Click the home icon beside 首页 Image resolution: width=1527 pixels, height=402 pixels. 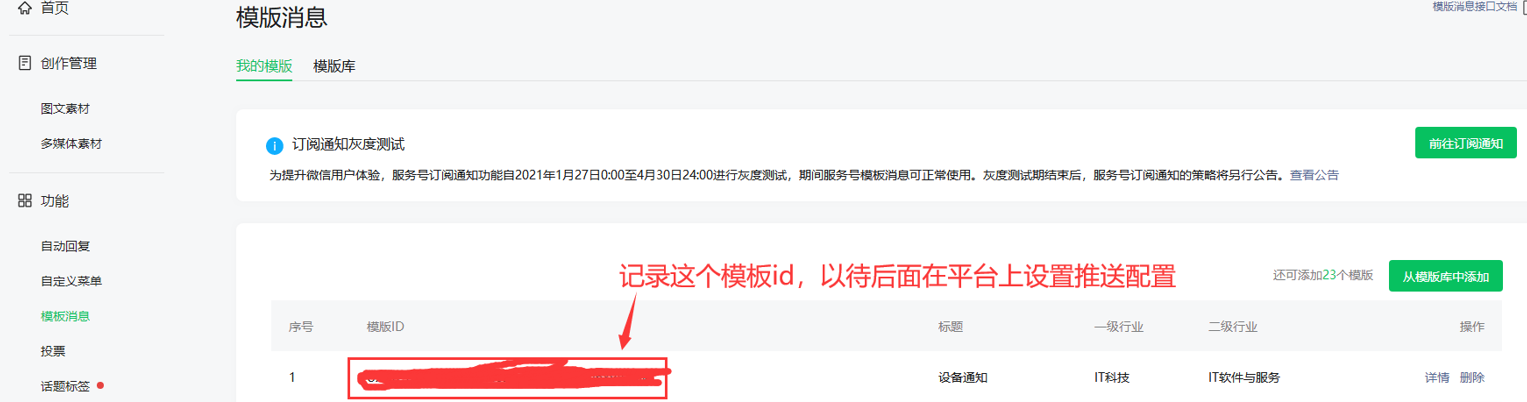25,7
